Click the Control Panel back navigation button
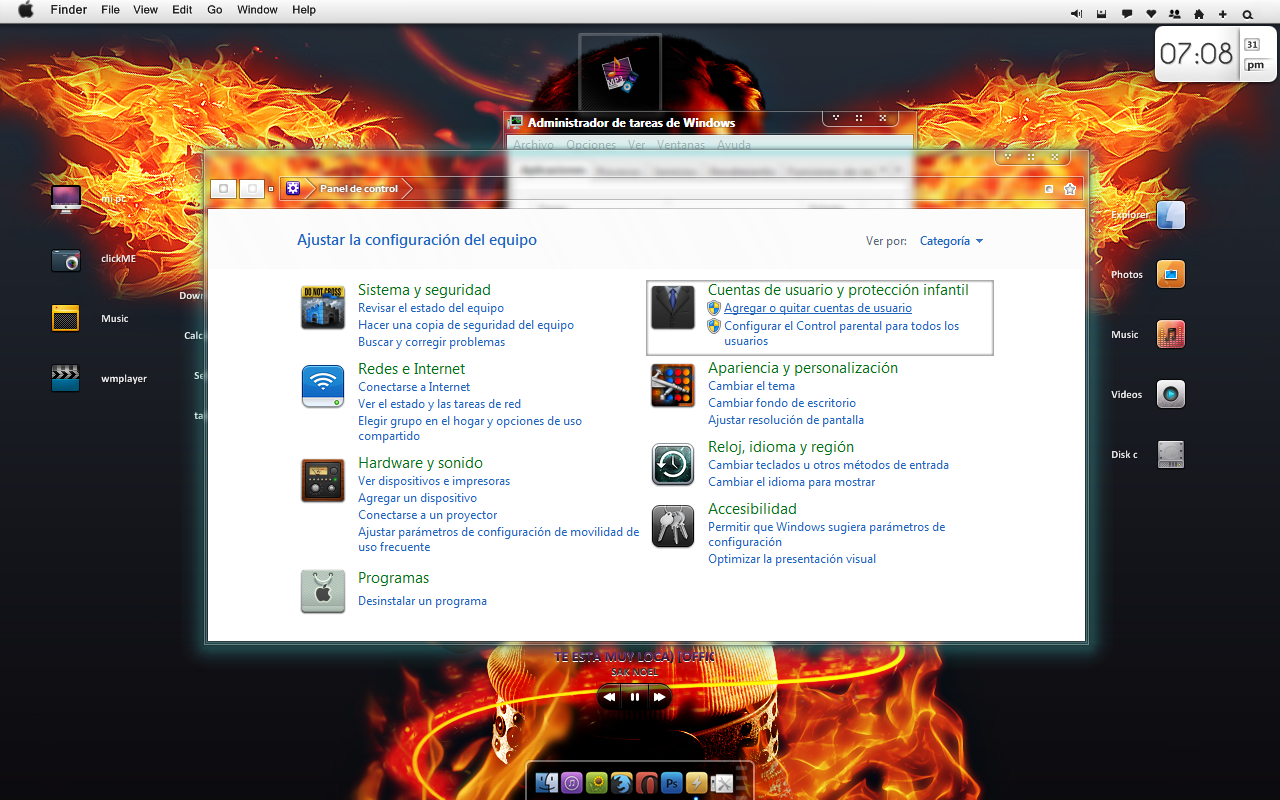Screen dimensions: 1280x800 [x=223, y=188]
